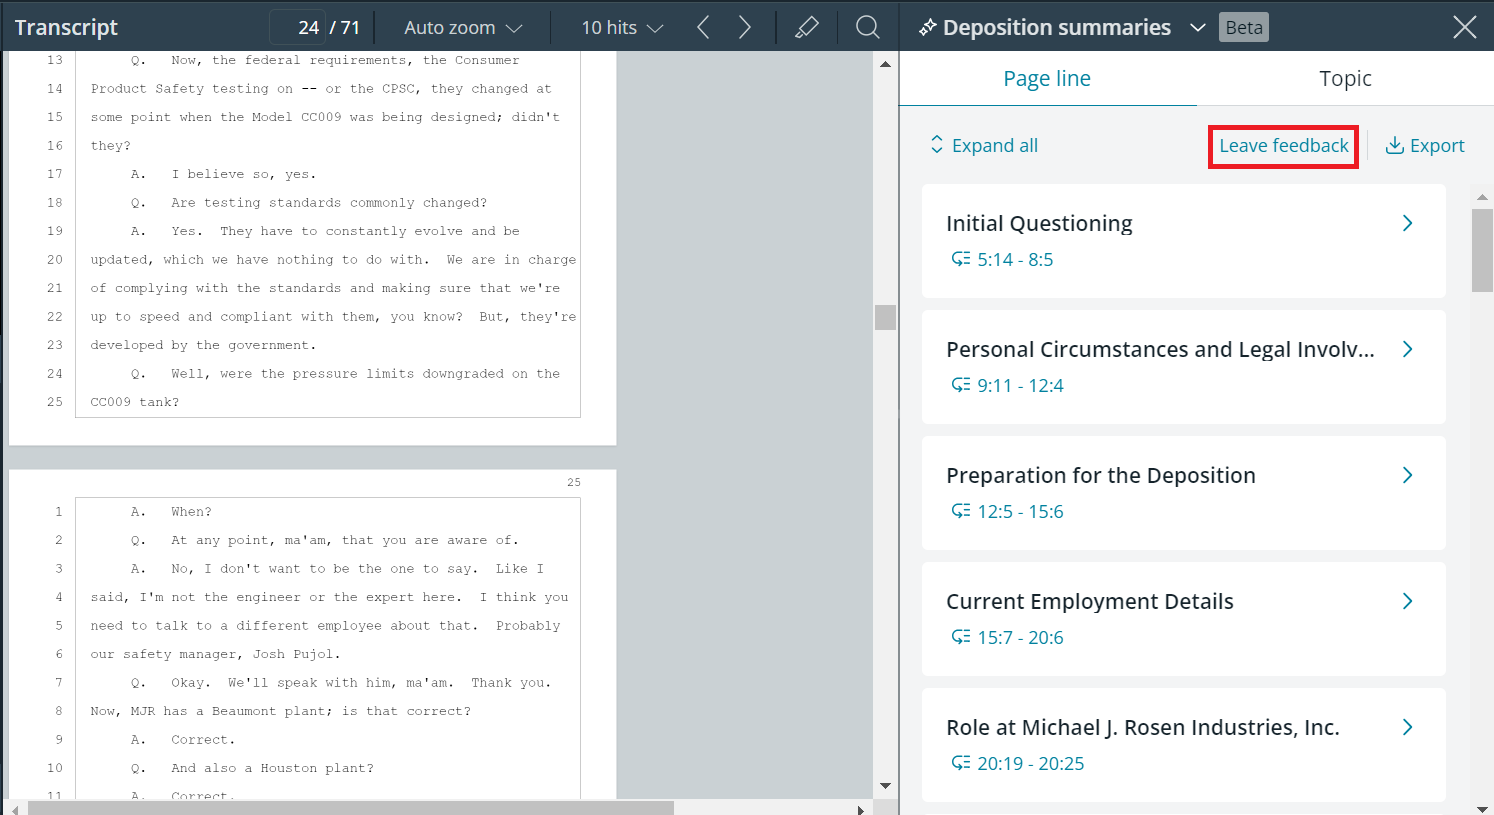
Task: Click the page-line icon under Current Employment Details
Action: tap(961, 637)
